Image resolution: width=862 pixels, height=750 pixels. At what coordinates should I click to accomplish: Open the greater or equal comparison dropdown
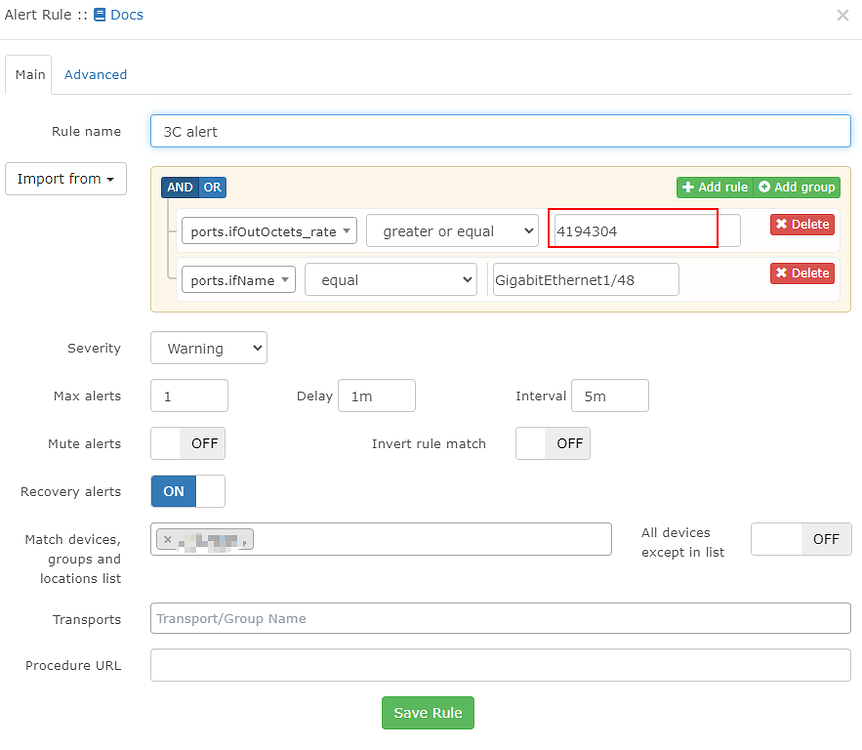pos(452,230)
